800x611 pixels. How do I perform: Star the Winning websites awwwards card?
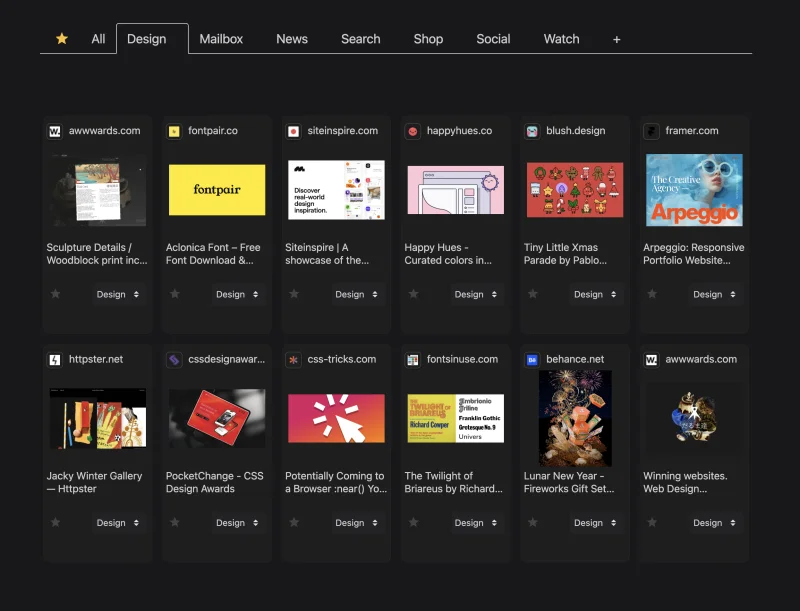pos(652,522)
